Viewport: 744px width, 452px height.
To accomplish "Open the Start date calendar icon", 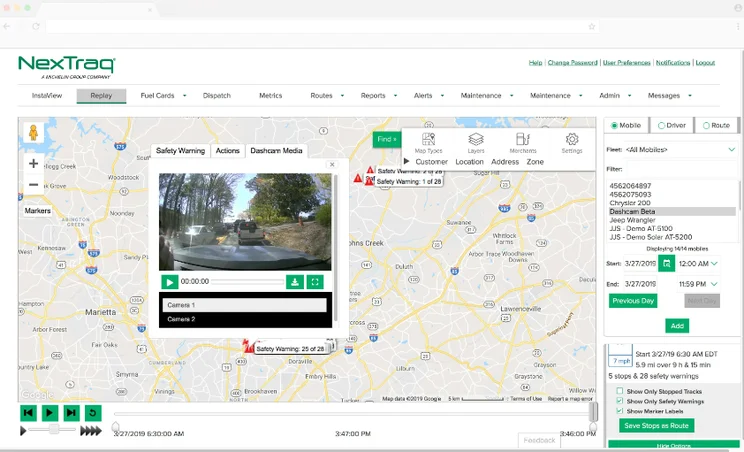I will (667, 263).
